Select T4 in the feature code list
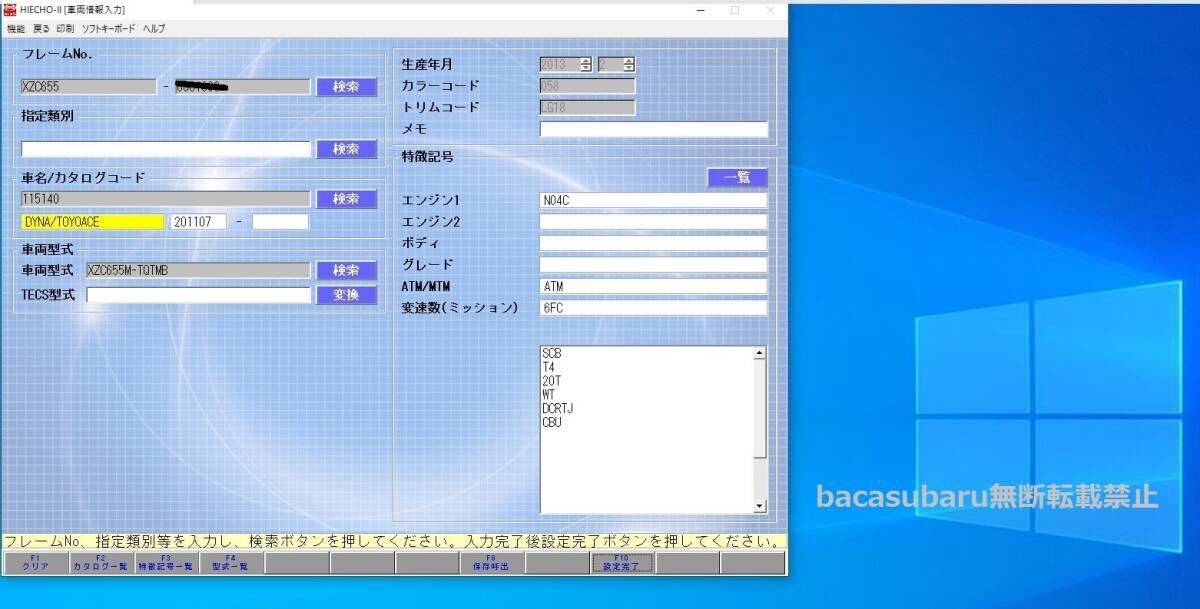Image resolution: width=1200 pixels, height=609 pixels. pyautogui.click(x=548, y=367)
